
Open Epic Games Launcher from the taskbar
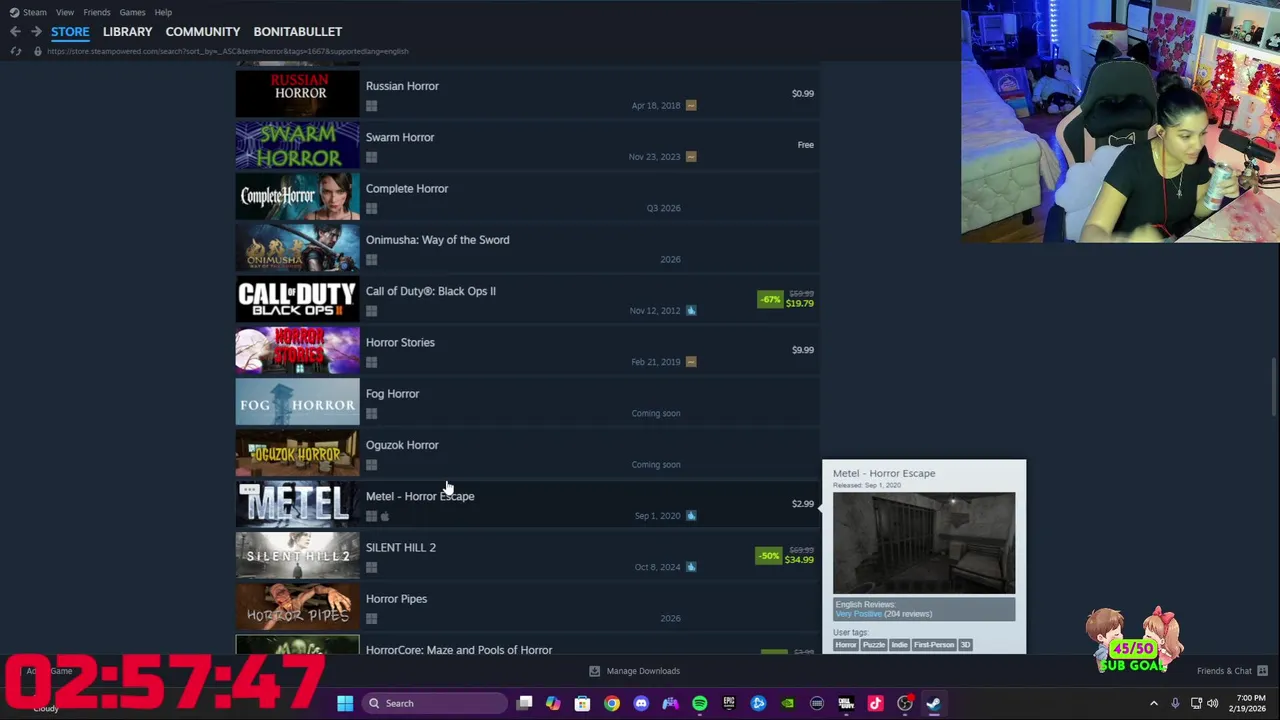pyautogui.click(x=729, y=703)
